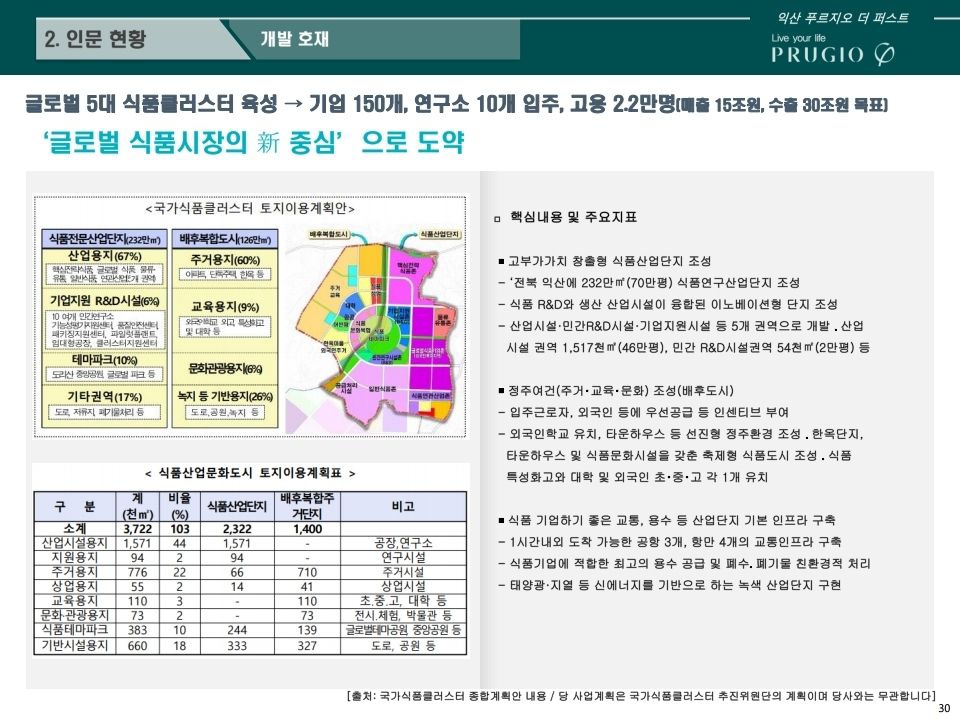
Task: Click the '배후복합주거단지' column header
Action: coord(307,506)
